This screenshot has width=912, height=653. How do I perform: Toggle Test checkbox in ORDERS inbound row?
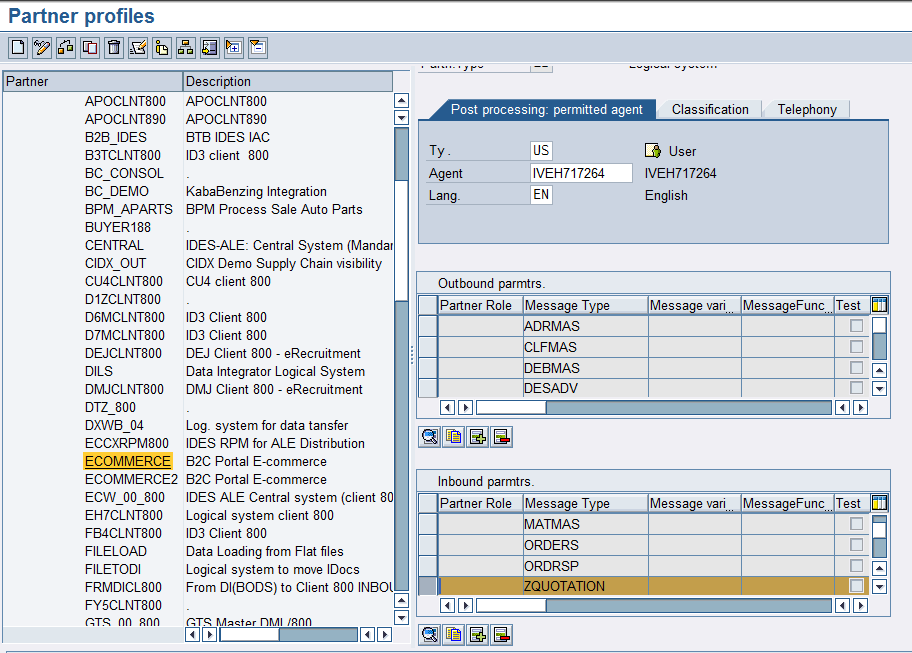pos(856,545)
